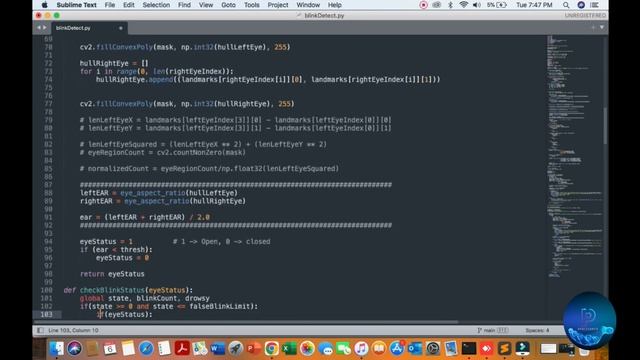Open the Goto menu

pyautogui.click(x=228, y=5)
